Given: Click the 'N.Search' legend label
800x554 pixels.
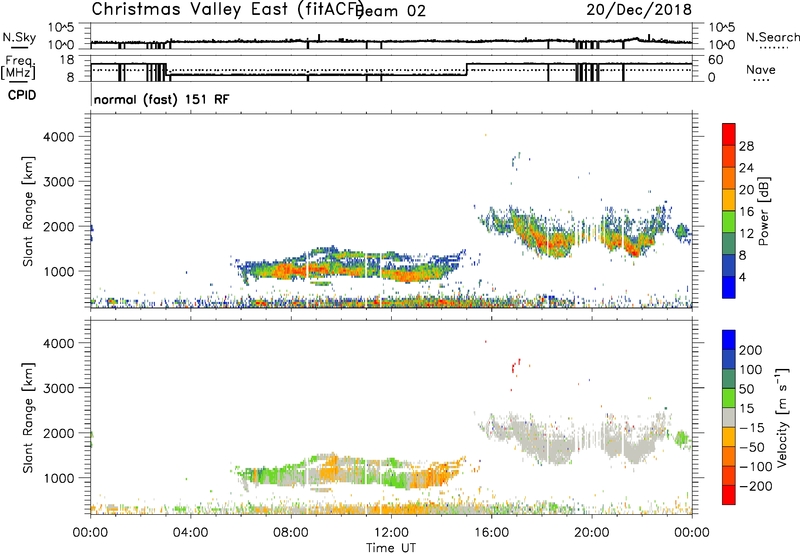Looking at the screenshot, I should tap(772, 37).
